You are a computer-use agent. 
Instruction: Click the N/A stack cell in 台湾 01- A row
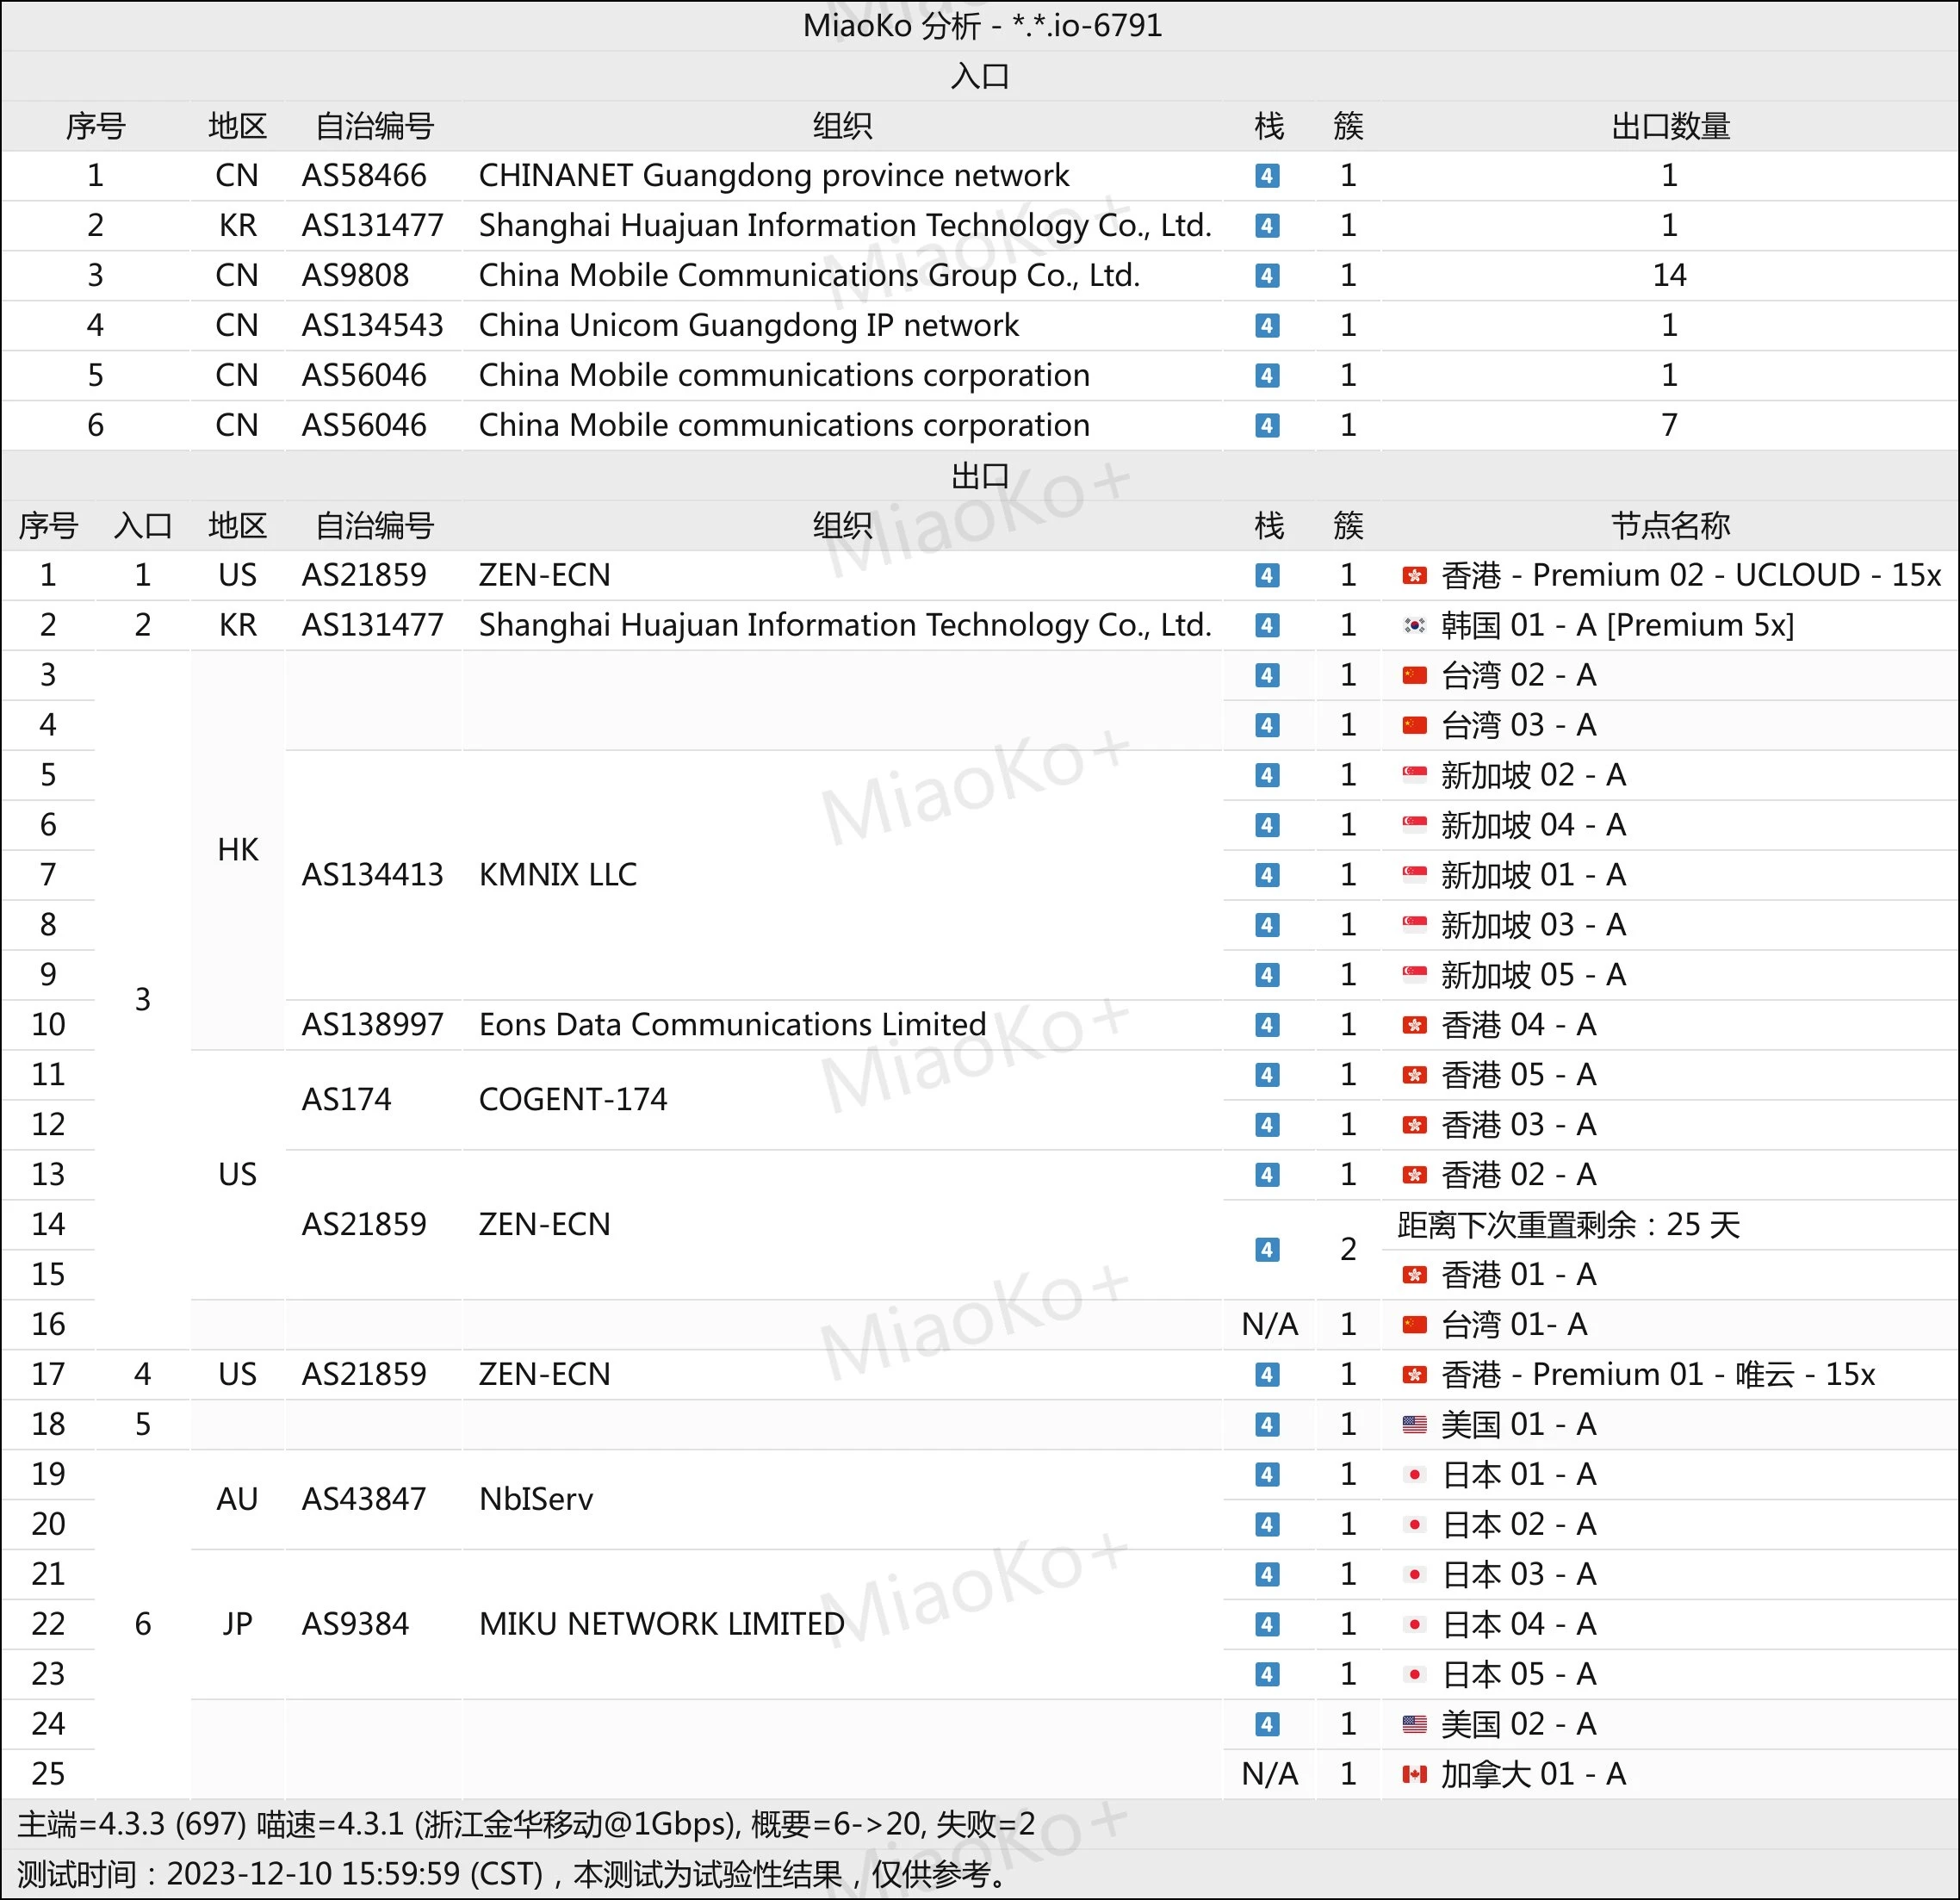[x=1268, y=1324]
